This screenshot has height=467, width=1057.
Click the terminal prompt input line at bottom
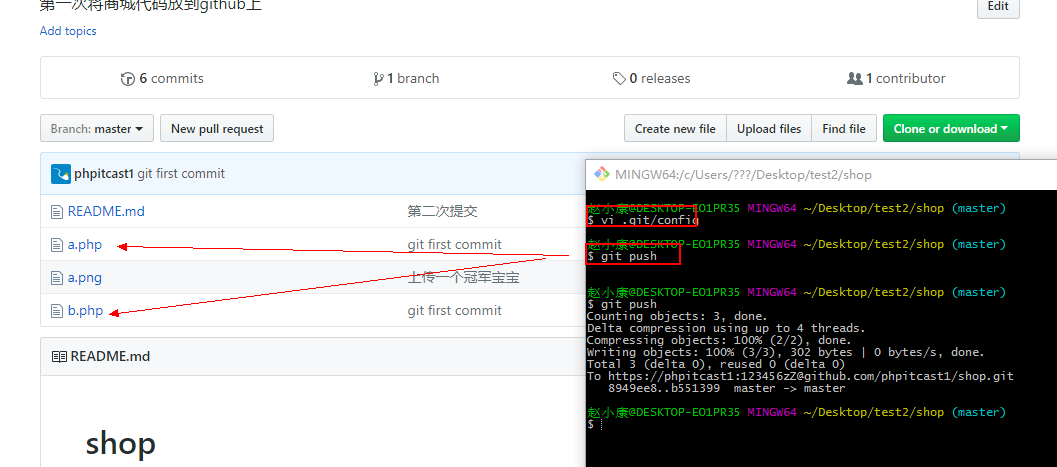pyautogui.click(x=700, y=425)
